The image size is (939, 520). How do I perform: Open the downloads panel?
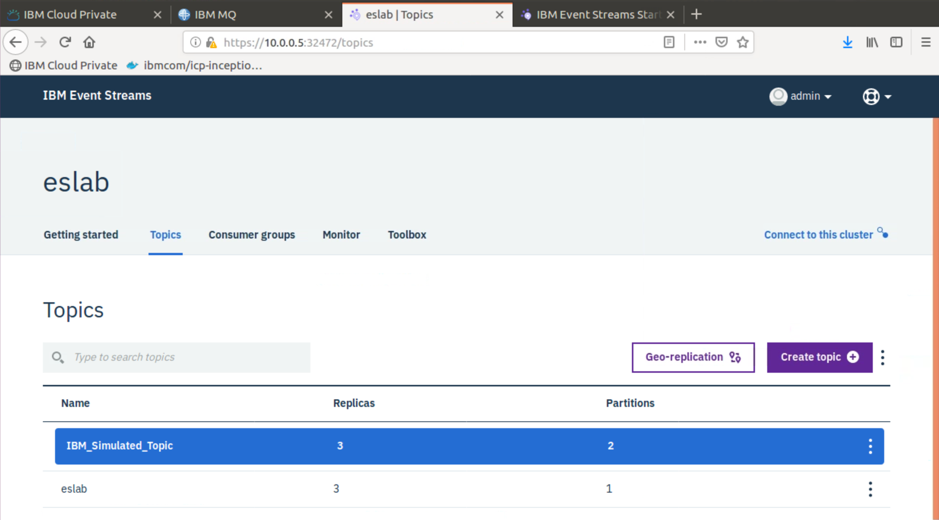pos(847,42)
